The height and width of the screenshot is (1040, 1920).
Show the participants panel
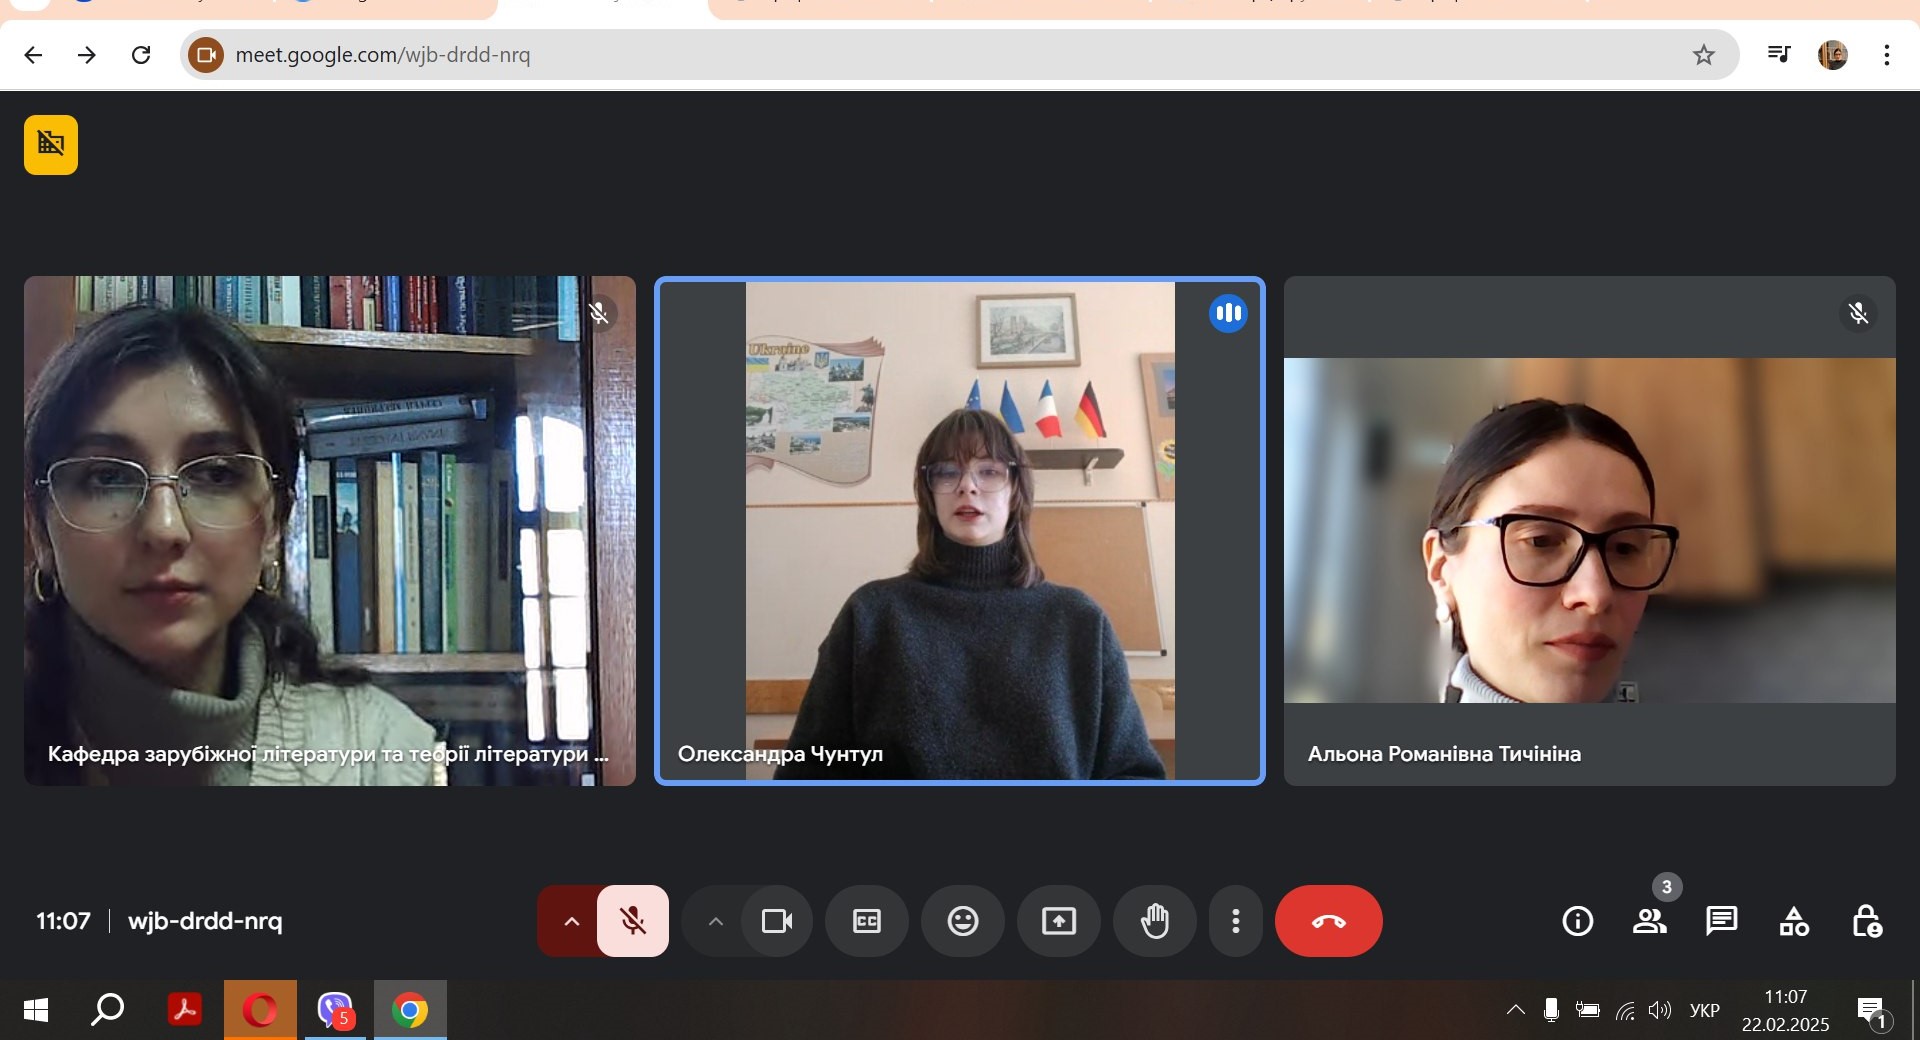pyautogui.click(x=1650, y=921)
